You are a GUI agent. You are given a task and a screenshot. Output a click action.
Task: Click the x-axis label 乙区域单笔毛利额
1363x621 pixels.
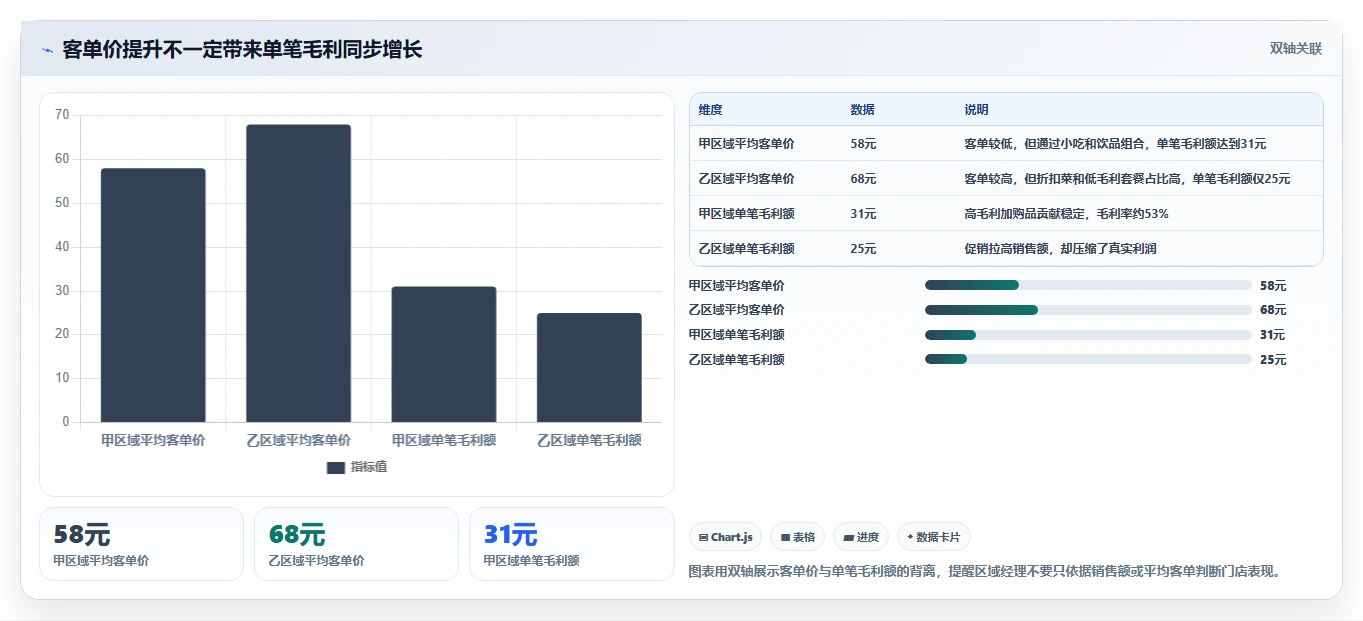tap(589, 440)
